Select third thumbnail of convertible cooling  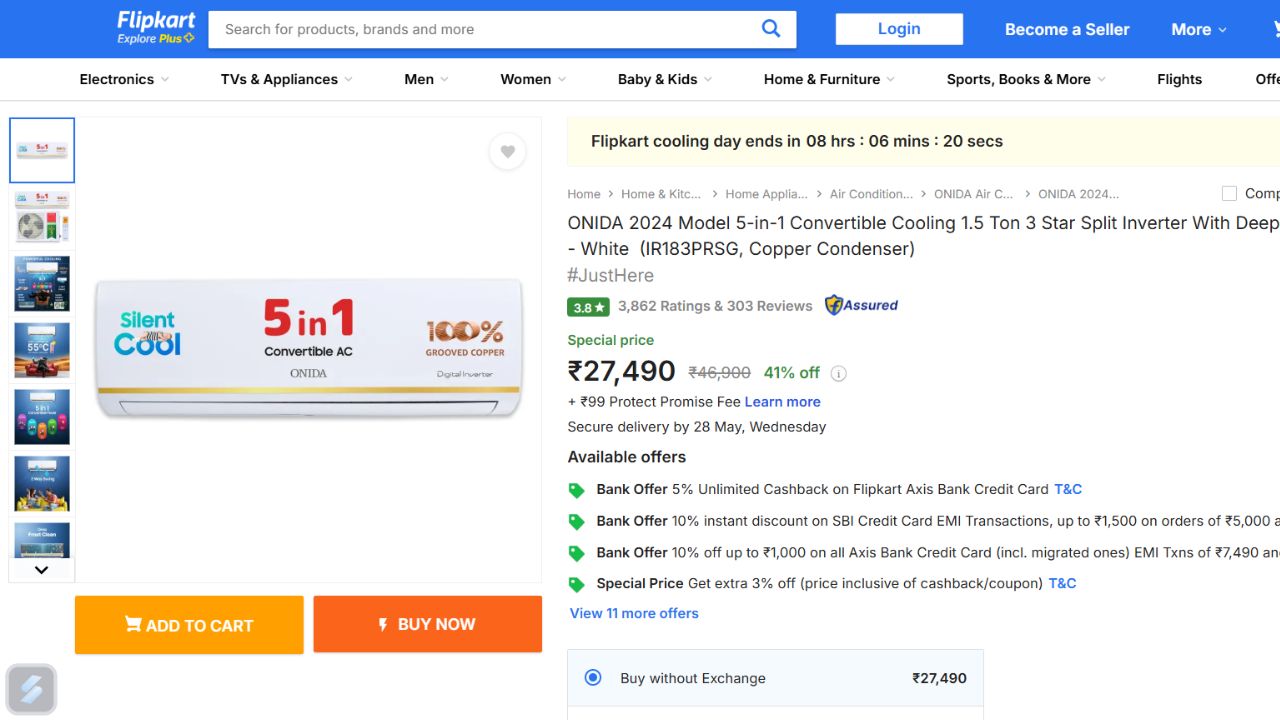tap(42, 284)
